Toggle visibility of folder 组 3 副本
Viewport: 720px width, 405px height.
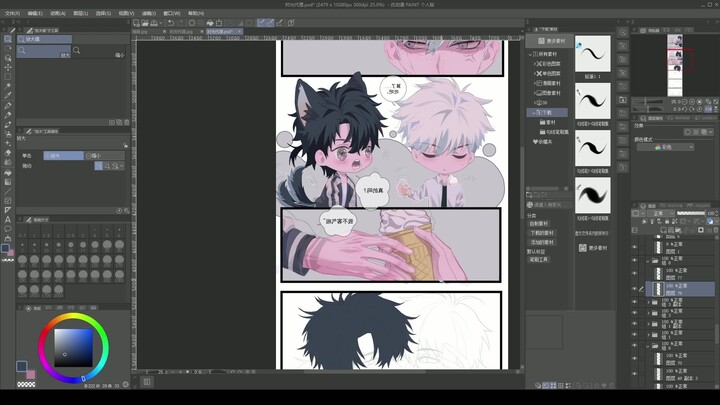635,302
